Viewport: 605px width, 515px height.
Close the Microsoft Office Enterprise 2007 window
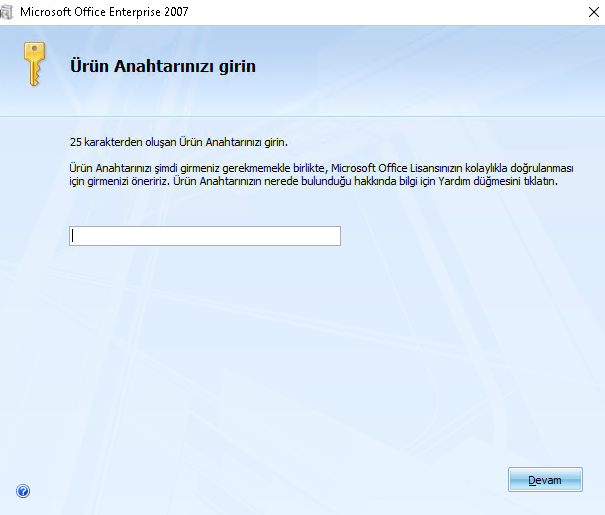pos(593,12)
